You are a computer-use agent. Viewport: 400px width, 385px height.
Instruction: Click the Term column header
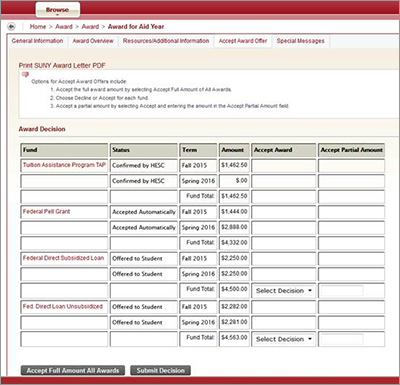(198, 150)
